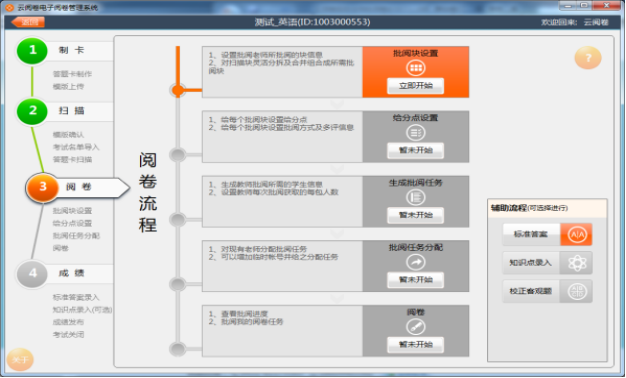Click the 立即开始 button
The height and width of the screenshot is (378, 626).
coord(416,86)
